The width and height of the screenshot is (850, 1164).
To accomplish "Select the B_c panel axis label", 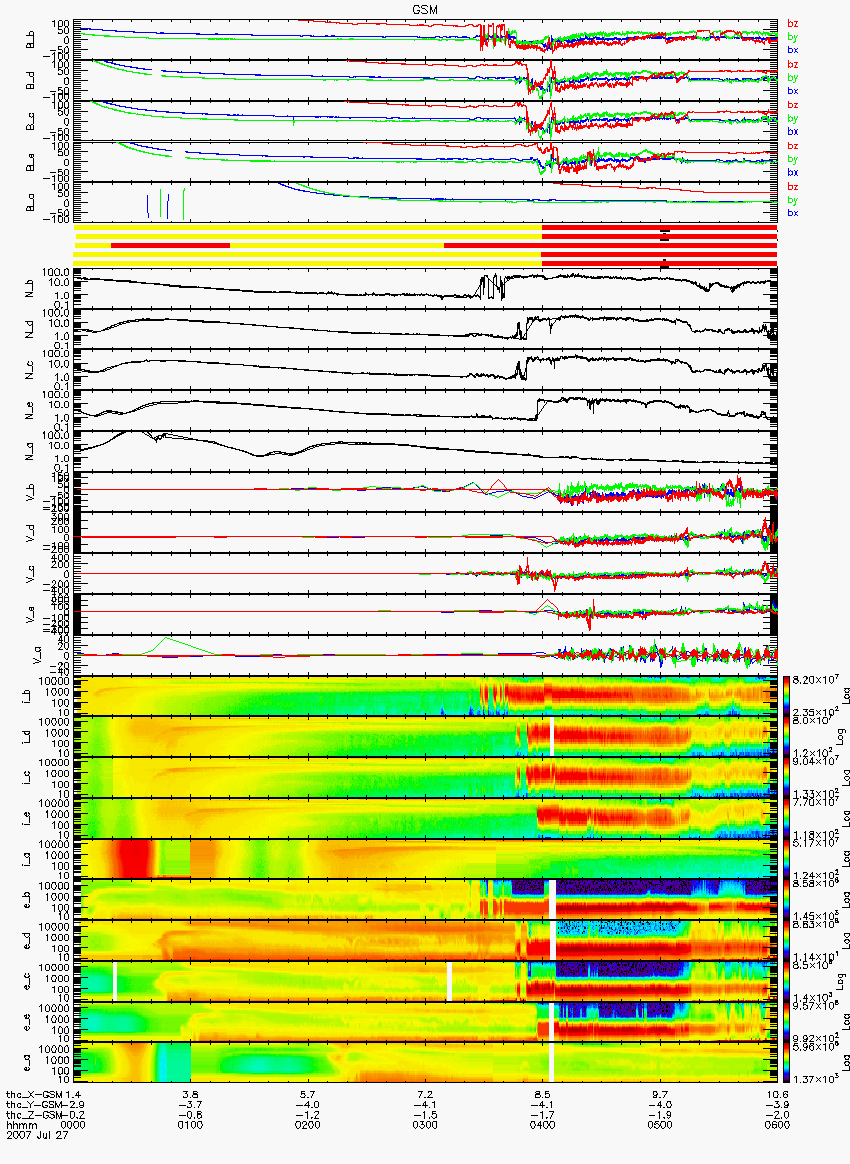I will tap(31, 121).
